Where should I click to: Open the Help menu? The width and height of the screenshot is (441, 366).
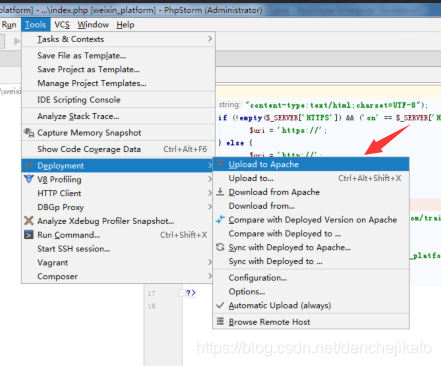tap(125, 25)
